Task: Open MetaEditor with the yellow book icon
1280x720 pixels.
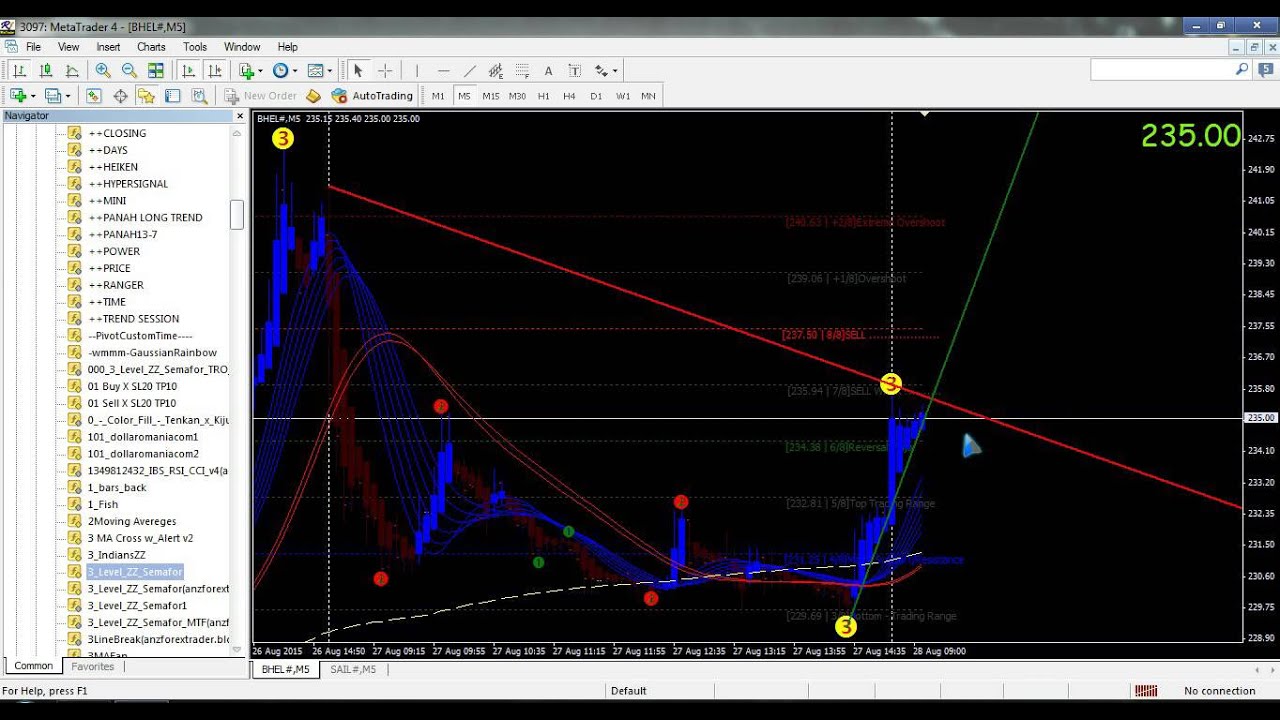Action: click(313, 96)
